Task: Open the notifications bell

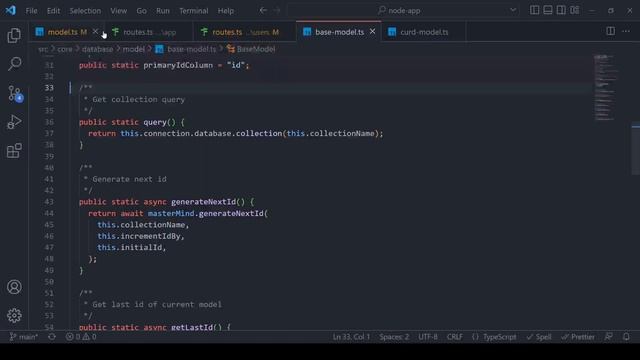Action: coord(626,337)
